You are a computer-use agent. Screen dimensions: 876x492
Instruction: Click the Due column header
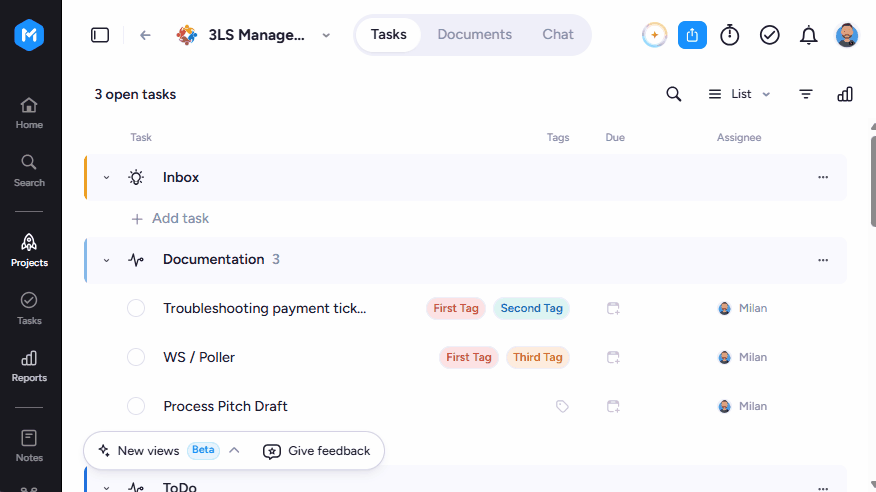[x=615, y=137]
